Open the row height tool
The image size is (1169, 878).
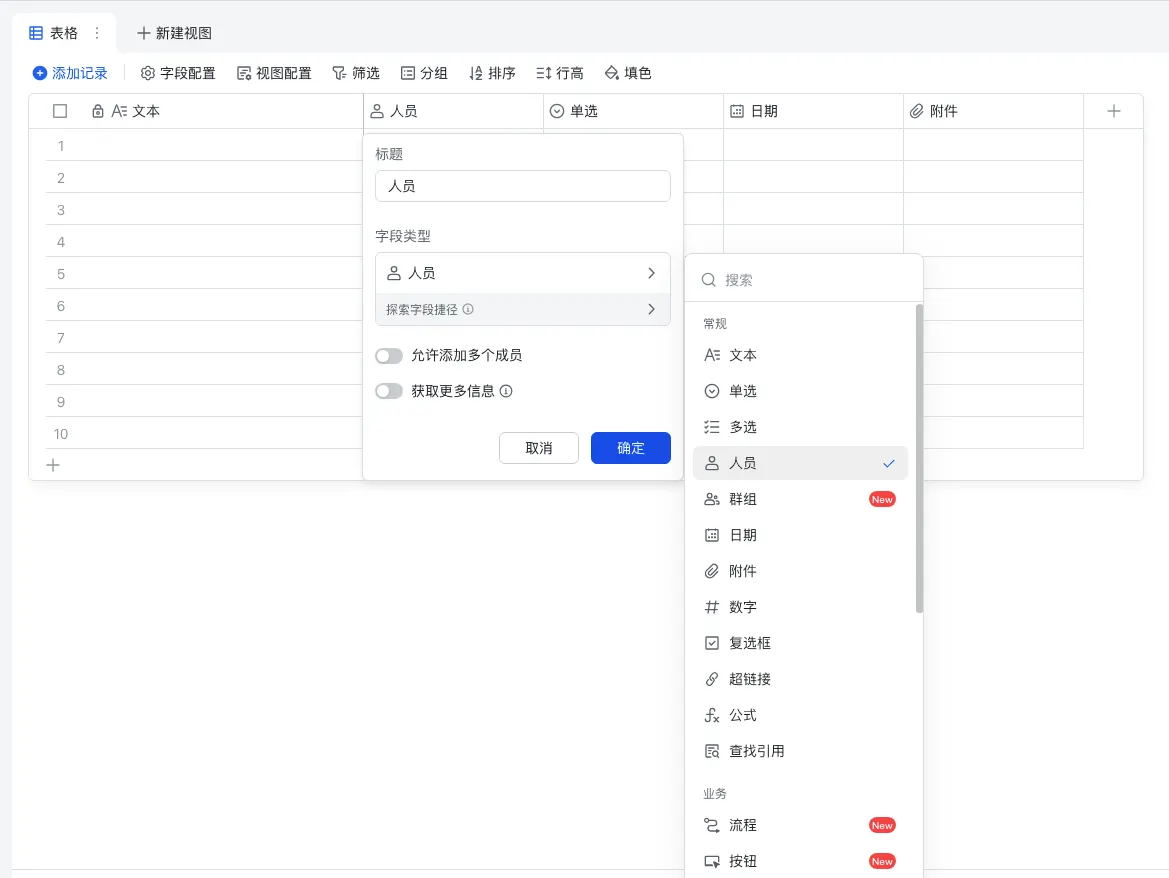pos(560,73)
